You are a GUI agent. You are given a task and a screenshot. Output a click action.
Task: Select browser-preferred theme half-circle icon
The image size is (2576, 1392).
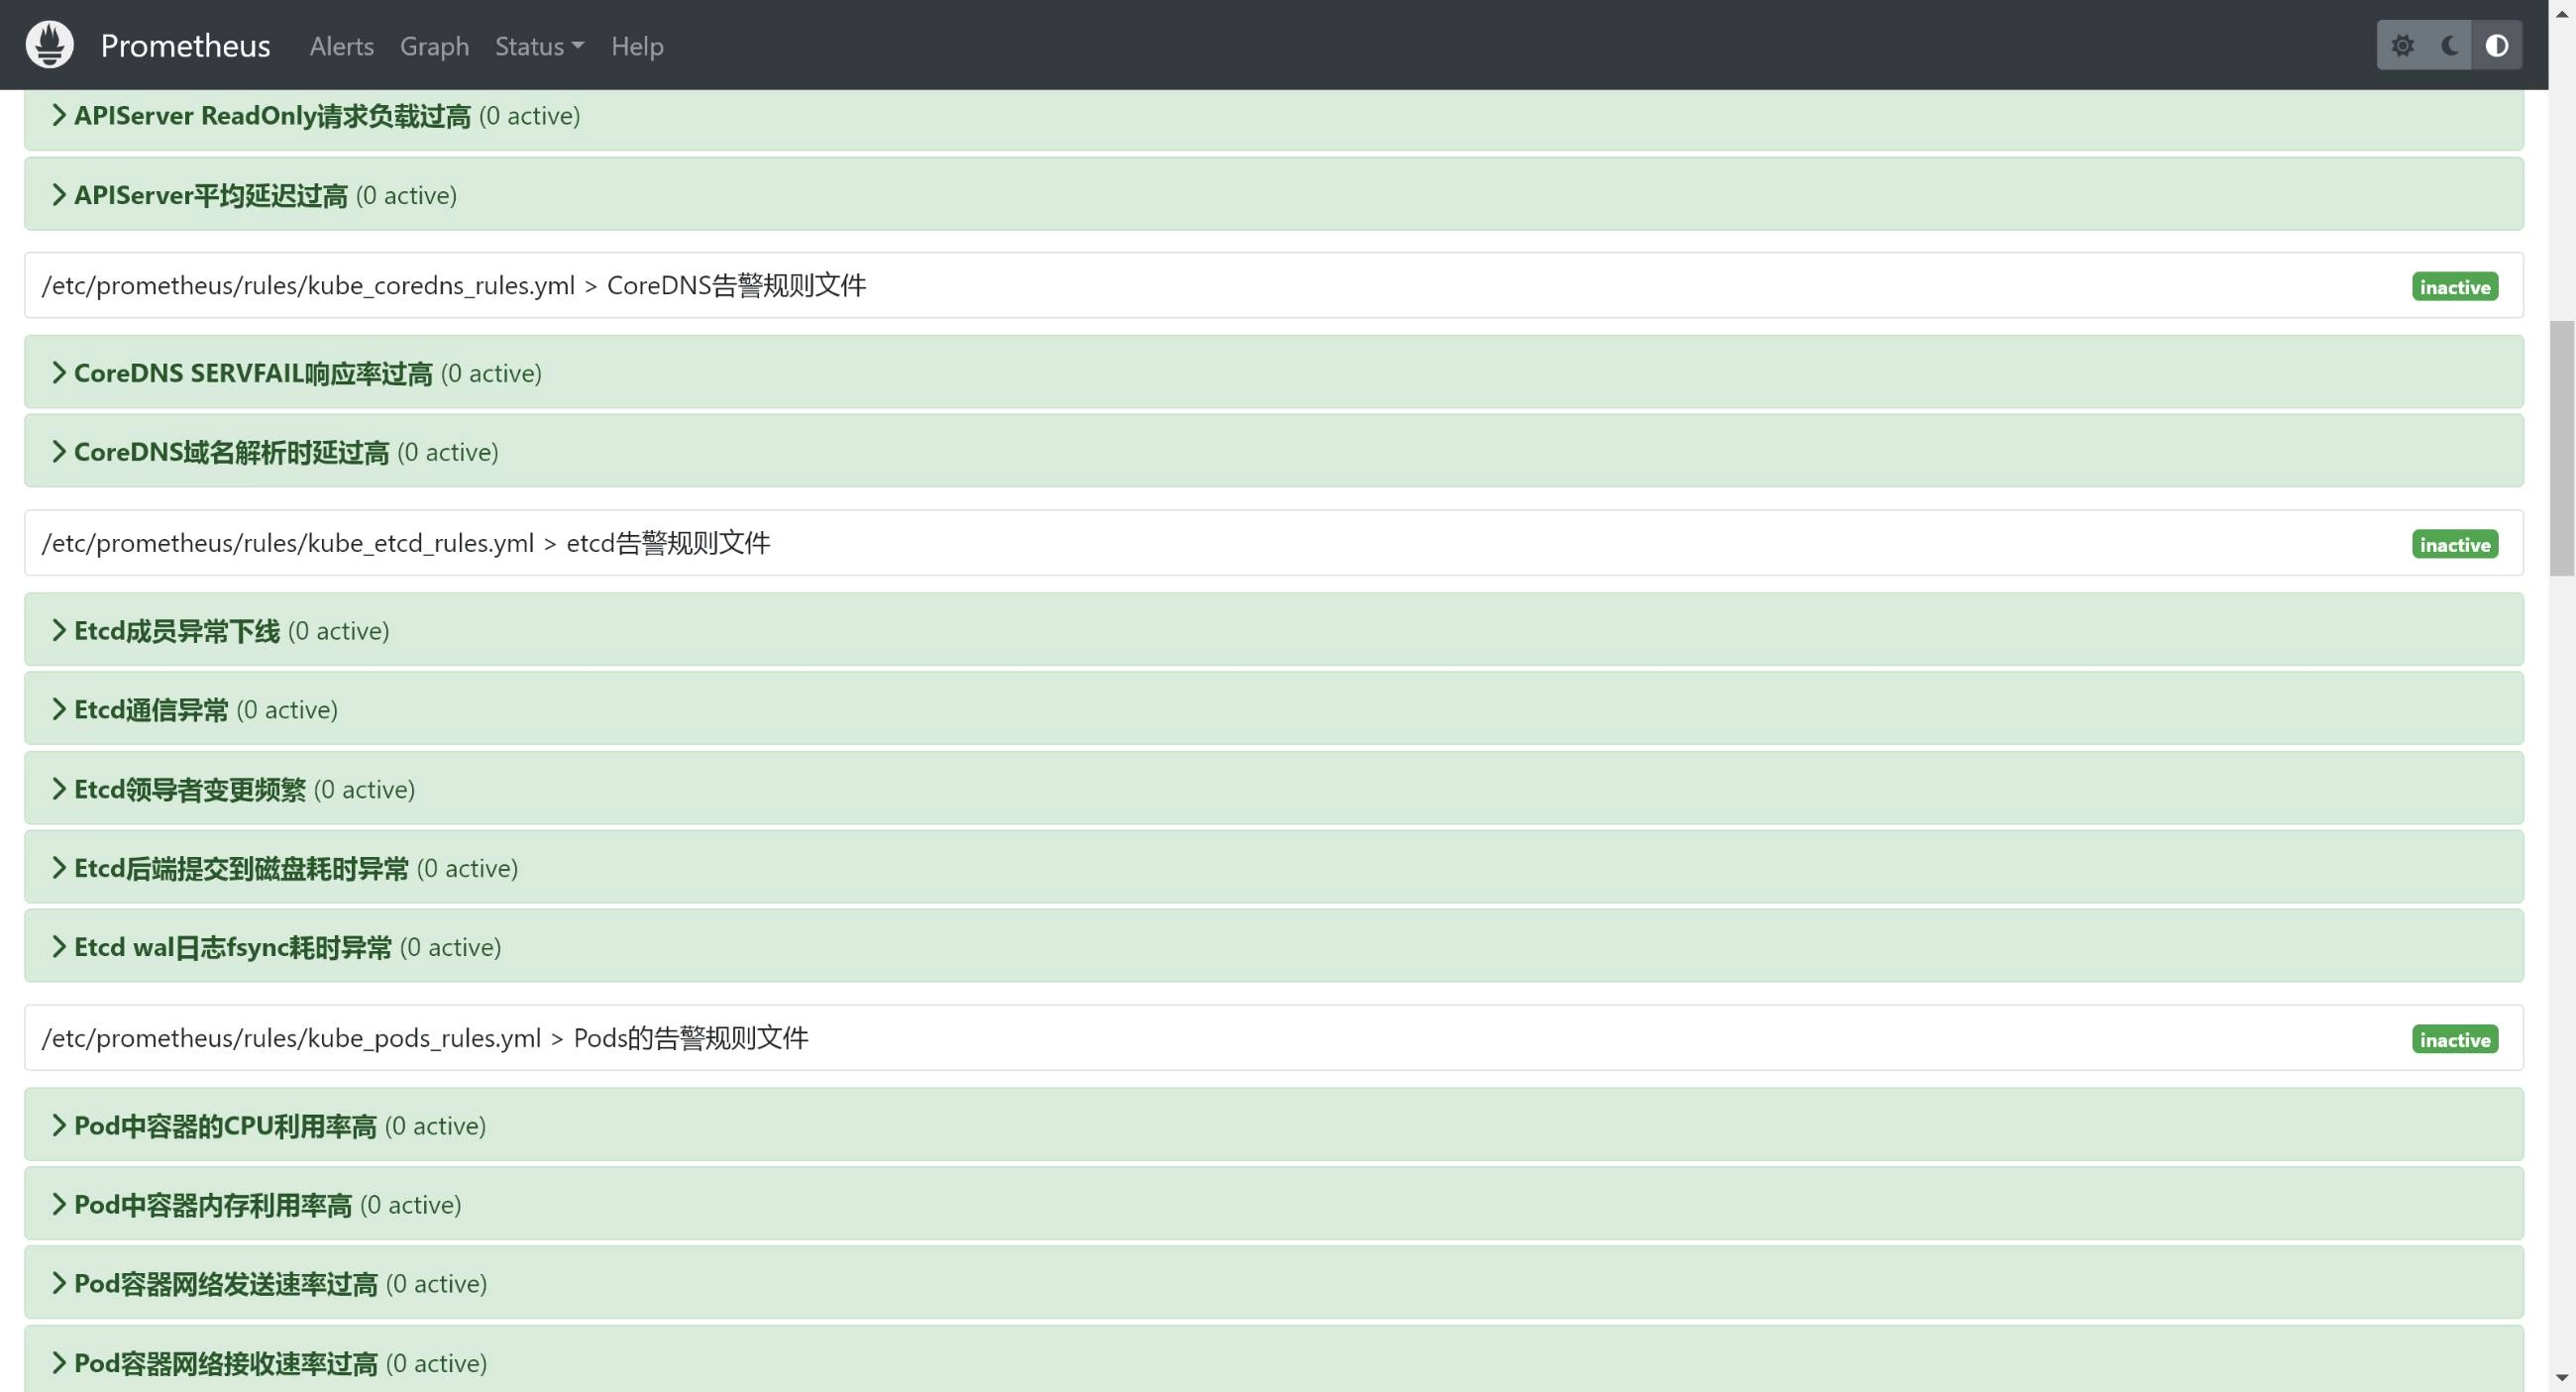pyautogui.click(x=2496, y=45)
